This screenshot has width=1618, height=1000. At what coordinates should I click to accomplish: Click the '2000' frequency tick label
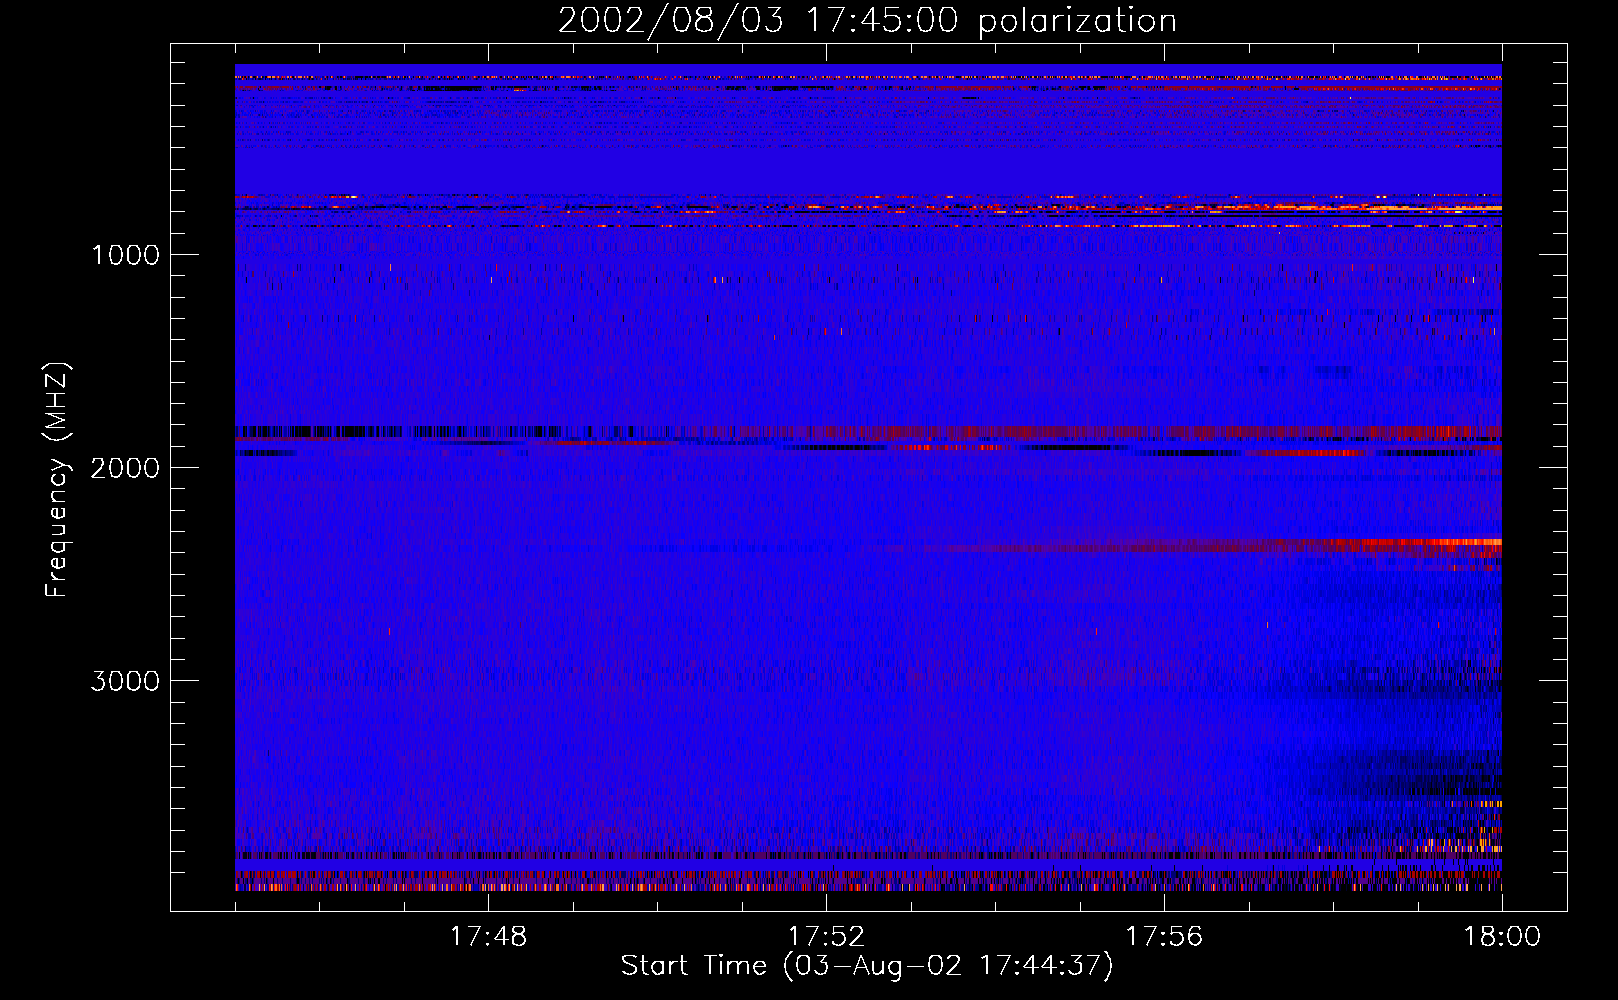click(x=125, y=468)
